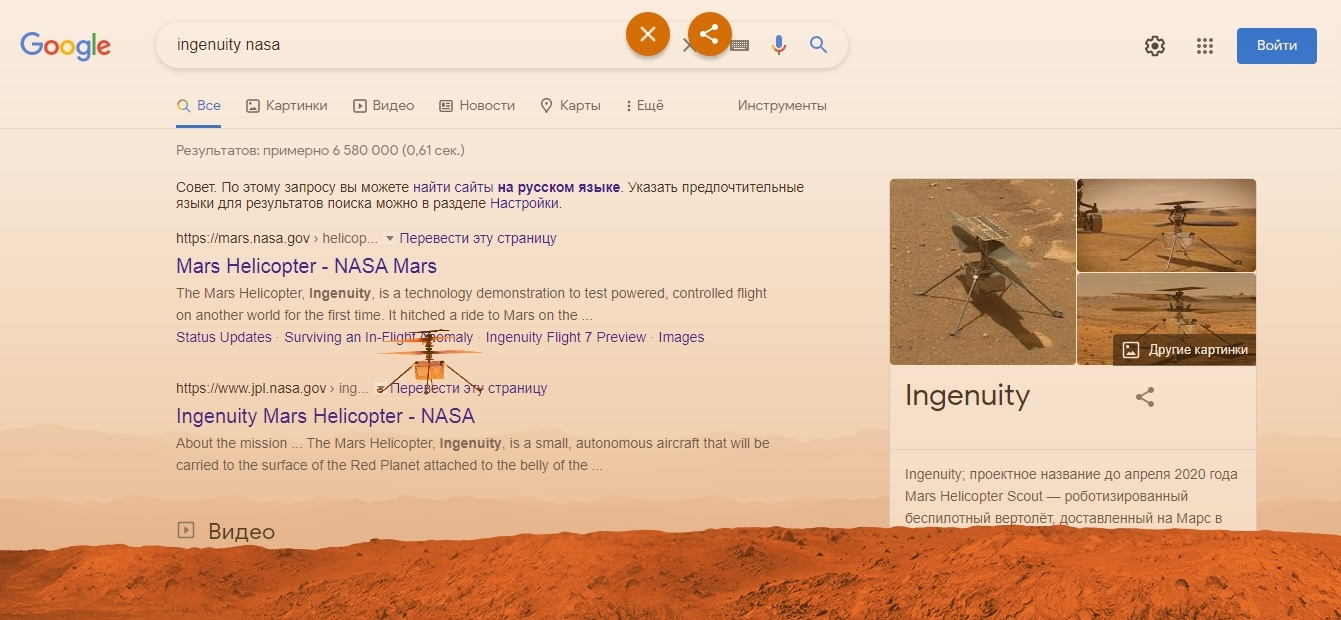The image size is (1341, 620).
Task: Start voice search with the microphone icon
Action: click(x=779, y=45)
